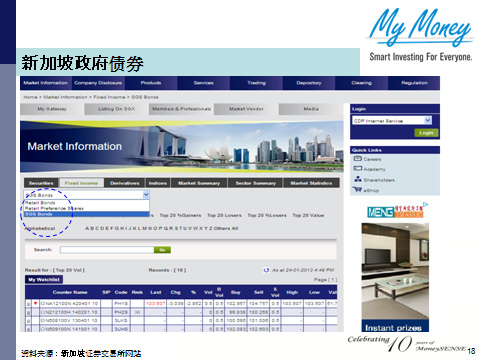This screenshot has width=480, height=360.
Task: Select the Market Statistics tab
Action: click(x=311, y=183)
